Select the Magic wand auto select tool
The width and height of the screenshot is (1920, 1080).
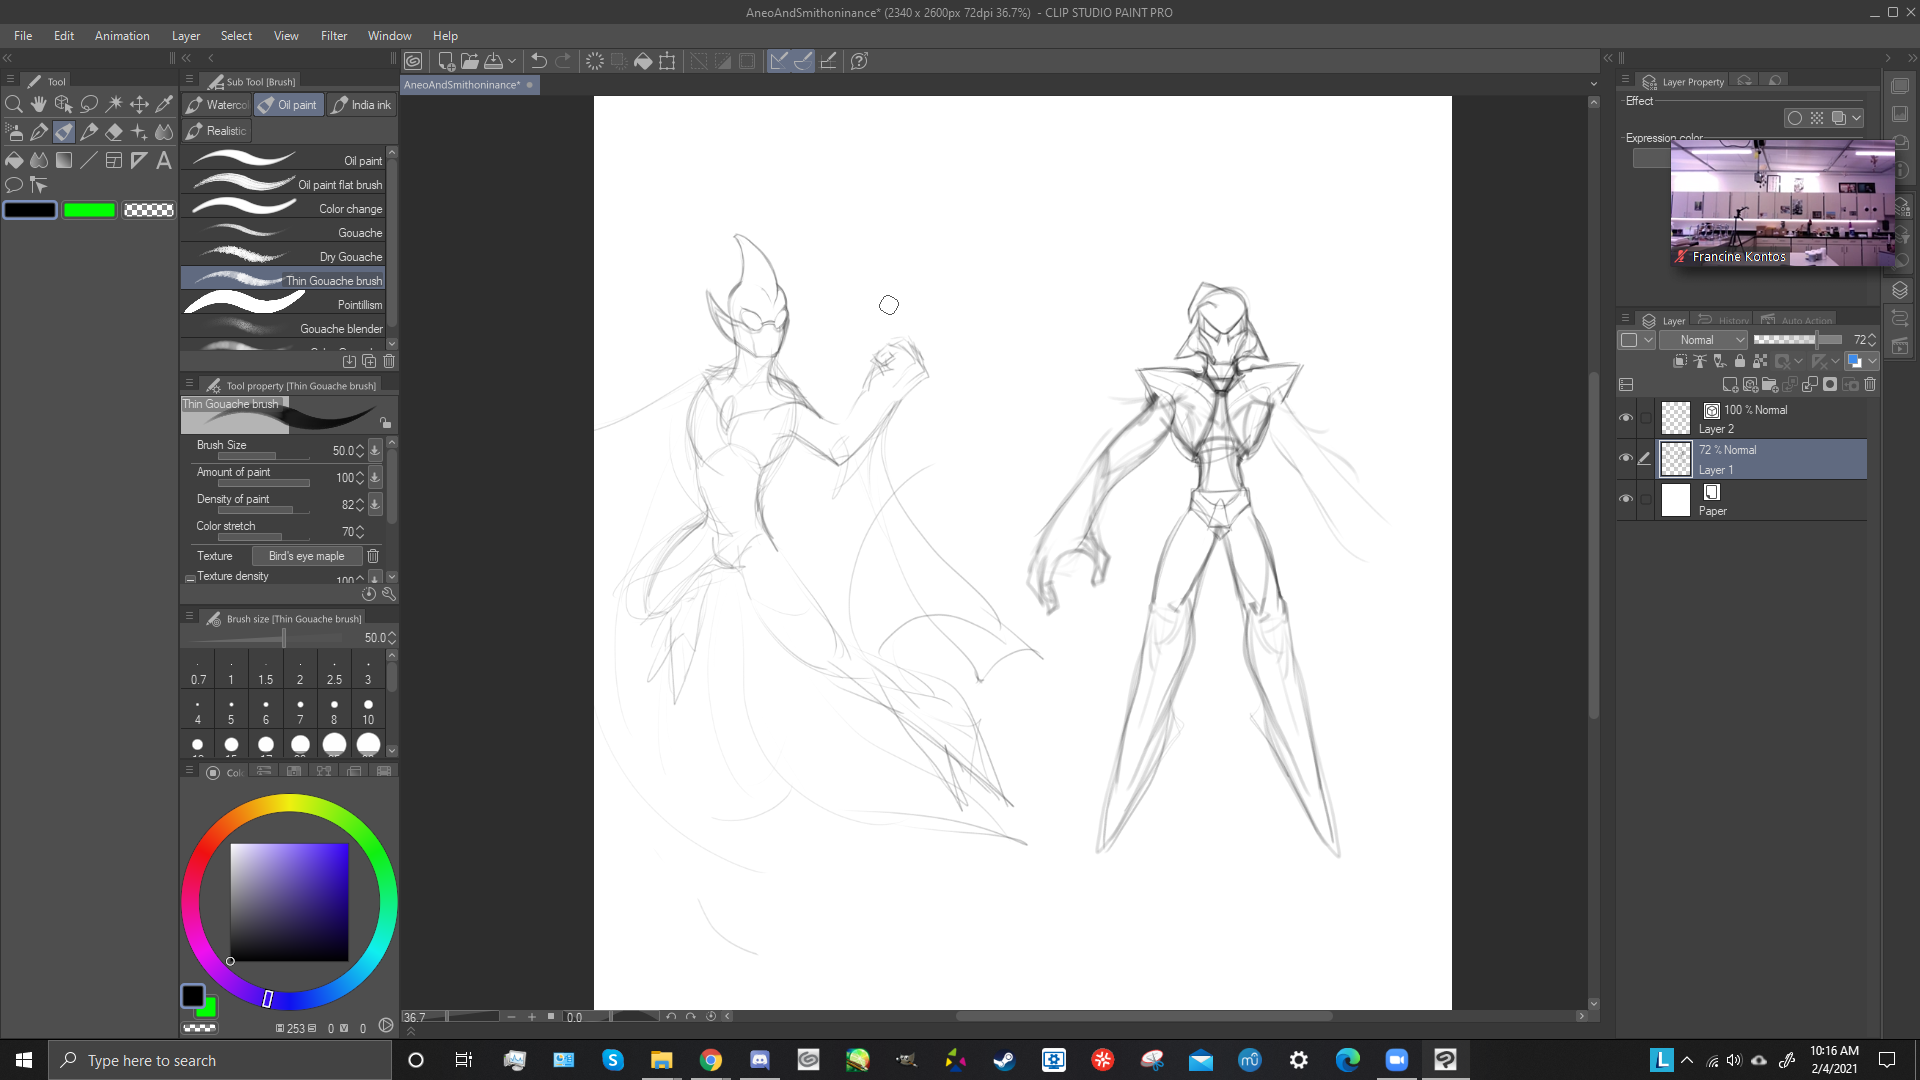[x=114, y=104]
